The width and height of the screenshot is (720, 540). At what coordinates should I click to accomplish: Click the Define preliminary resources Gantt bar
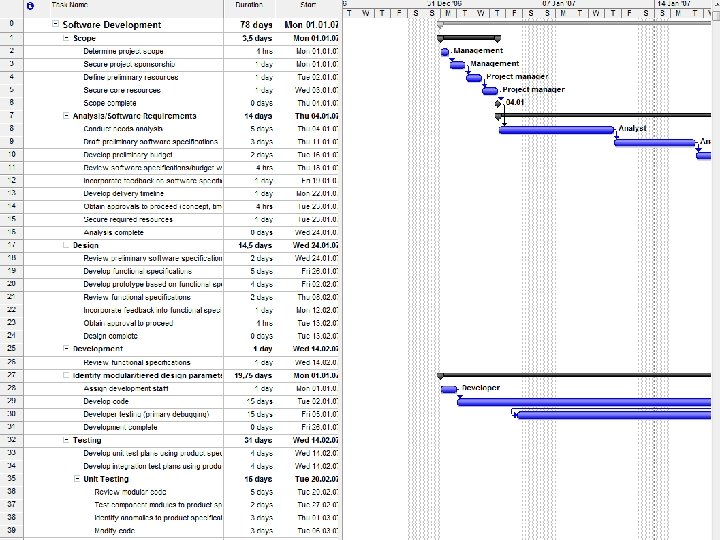[473, 78]
